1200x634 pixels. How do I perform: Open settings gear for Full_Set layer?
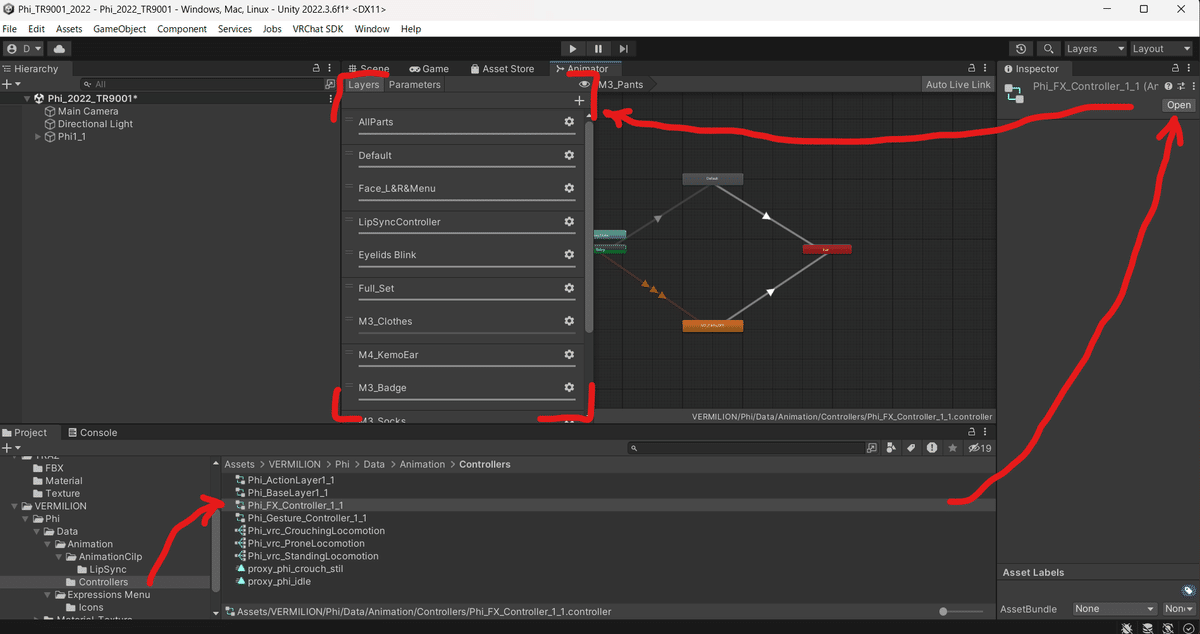coord(569,288)
